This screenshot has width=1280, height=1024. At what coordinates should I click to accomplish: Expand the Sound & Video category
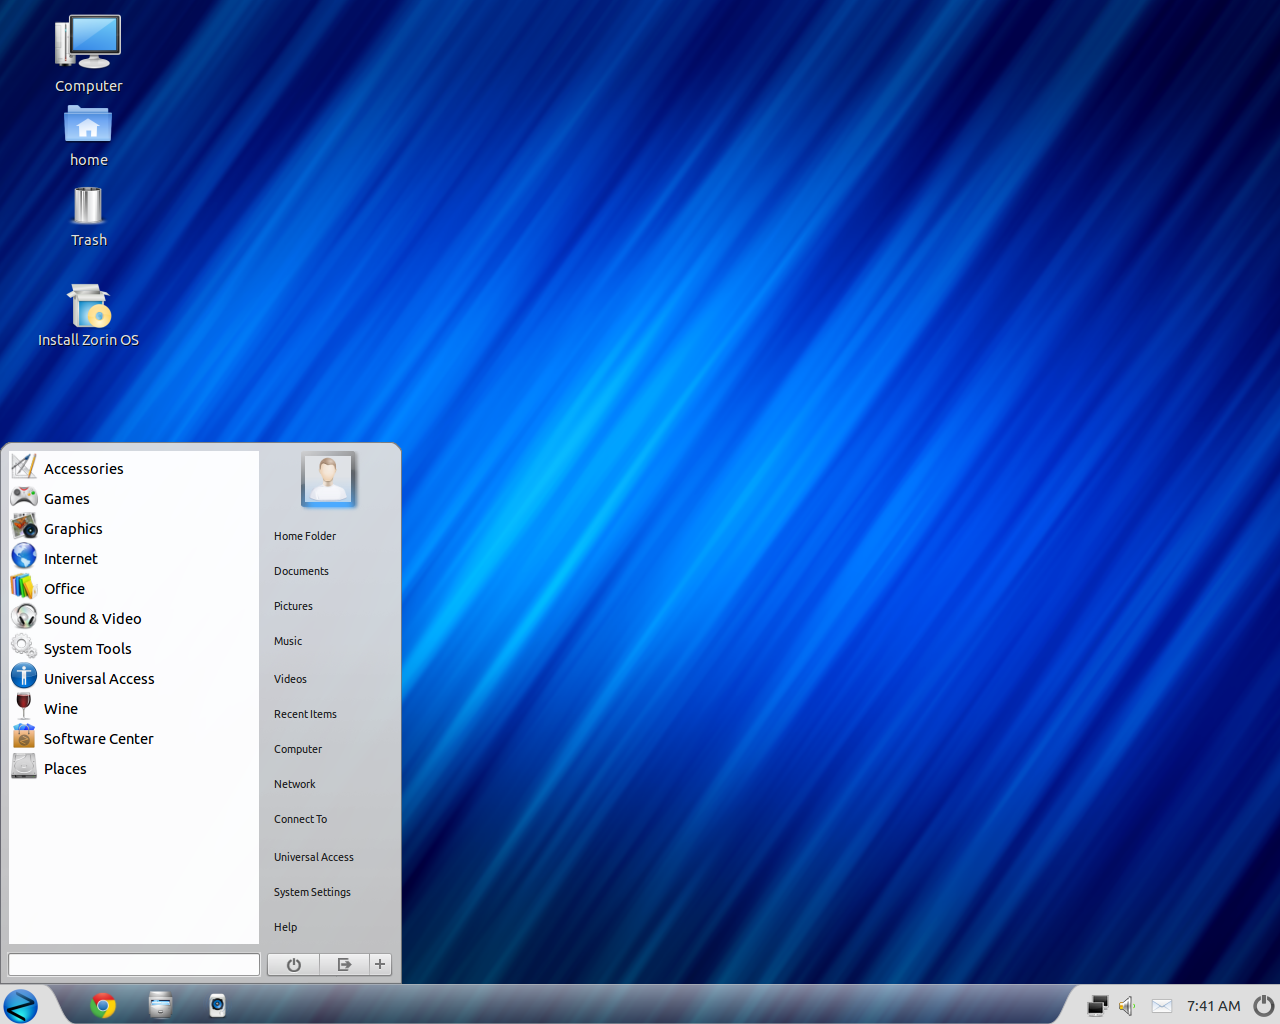(92, 619)
